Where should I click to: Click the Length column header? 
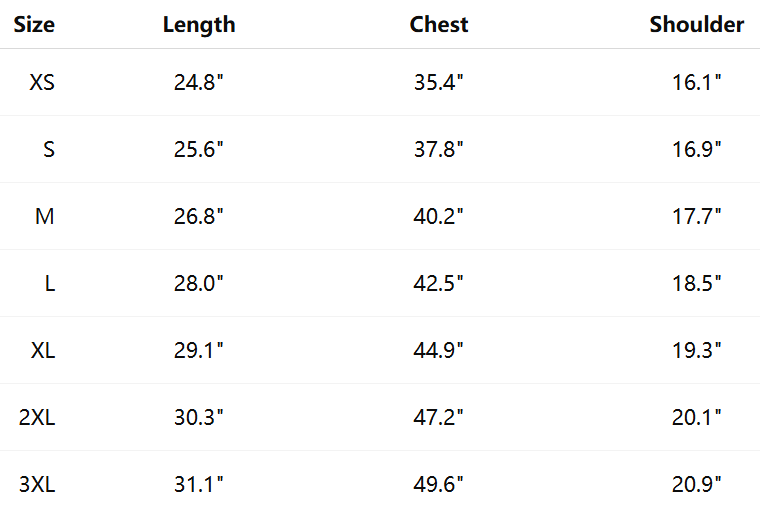click(x=199, y=25)
